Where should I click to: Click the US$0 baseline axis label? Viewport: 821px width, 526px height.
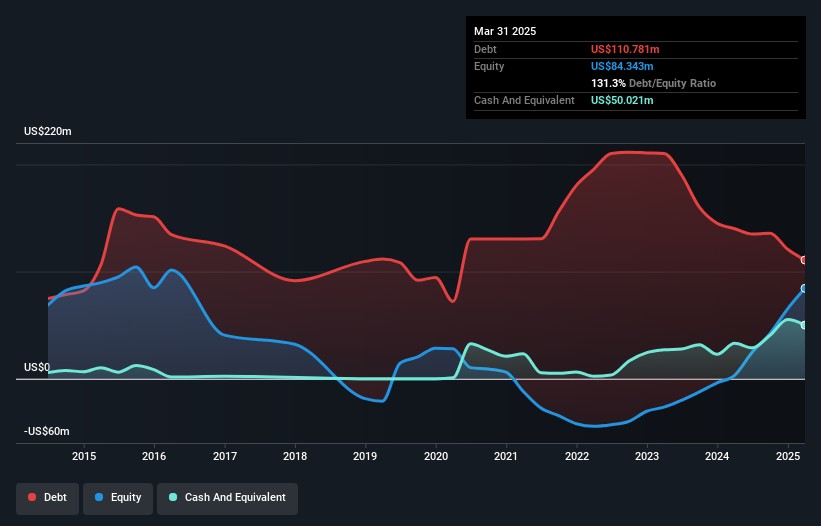(x=37, y=367)
